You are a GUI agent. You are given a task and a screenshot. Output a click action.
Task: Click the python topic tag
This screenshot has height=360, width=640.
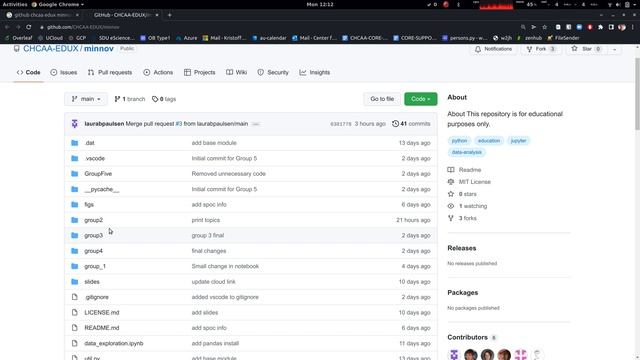pyautogui.click(x=459, y=141)
